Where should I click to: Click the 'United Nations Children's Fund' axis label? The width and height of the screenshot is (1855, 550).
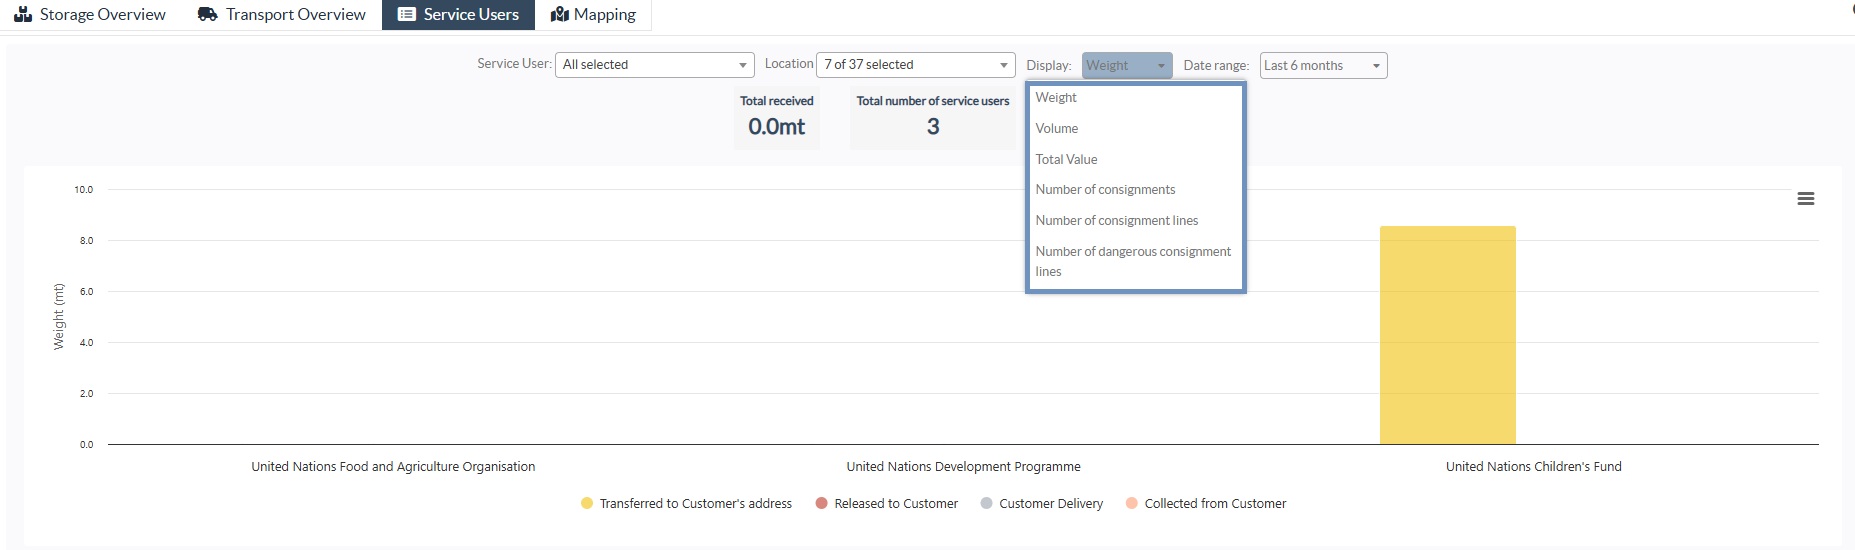1533,467
